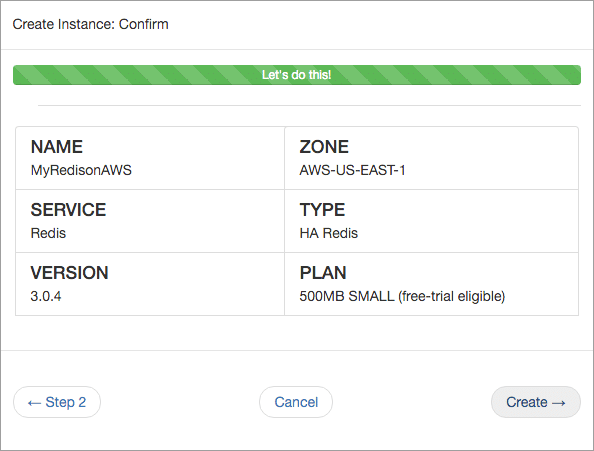The height and width of the screenshot is (451, 594).
Task: Click the green "Let's do this!" progress bar
Action: tap(297, 75)
